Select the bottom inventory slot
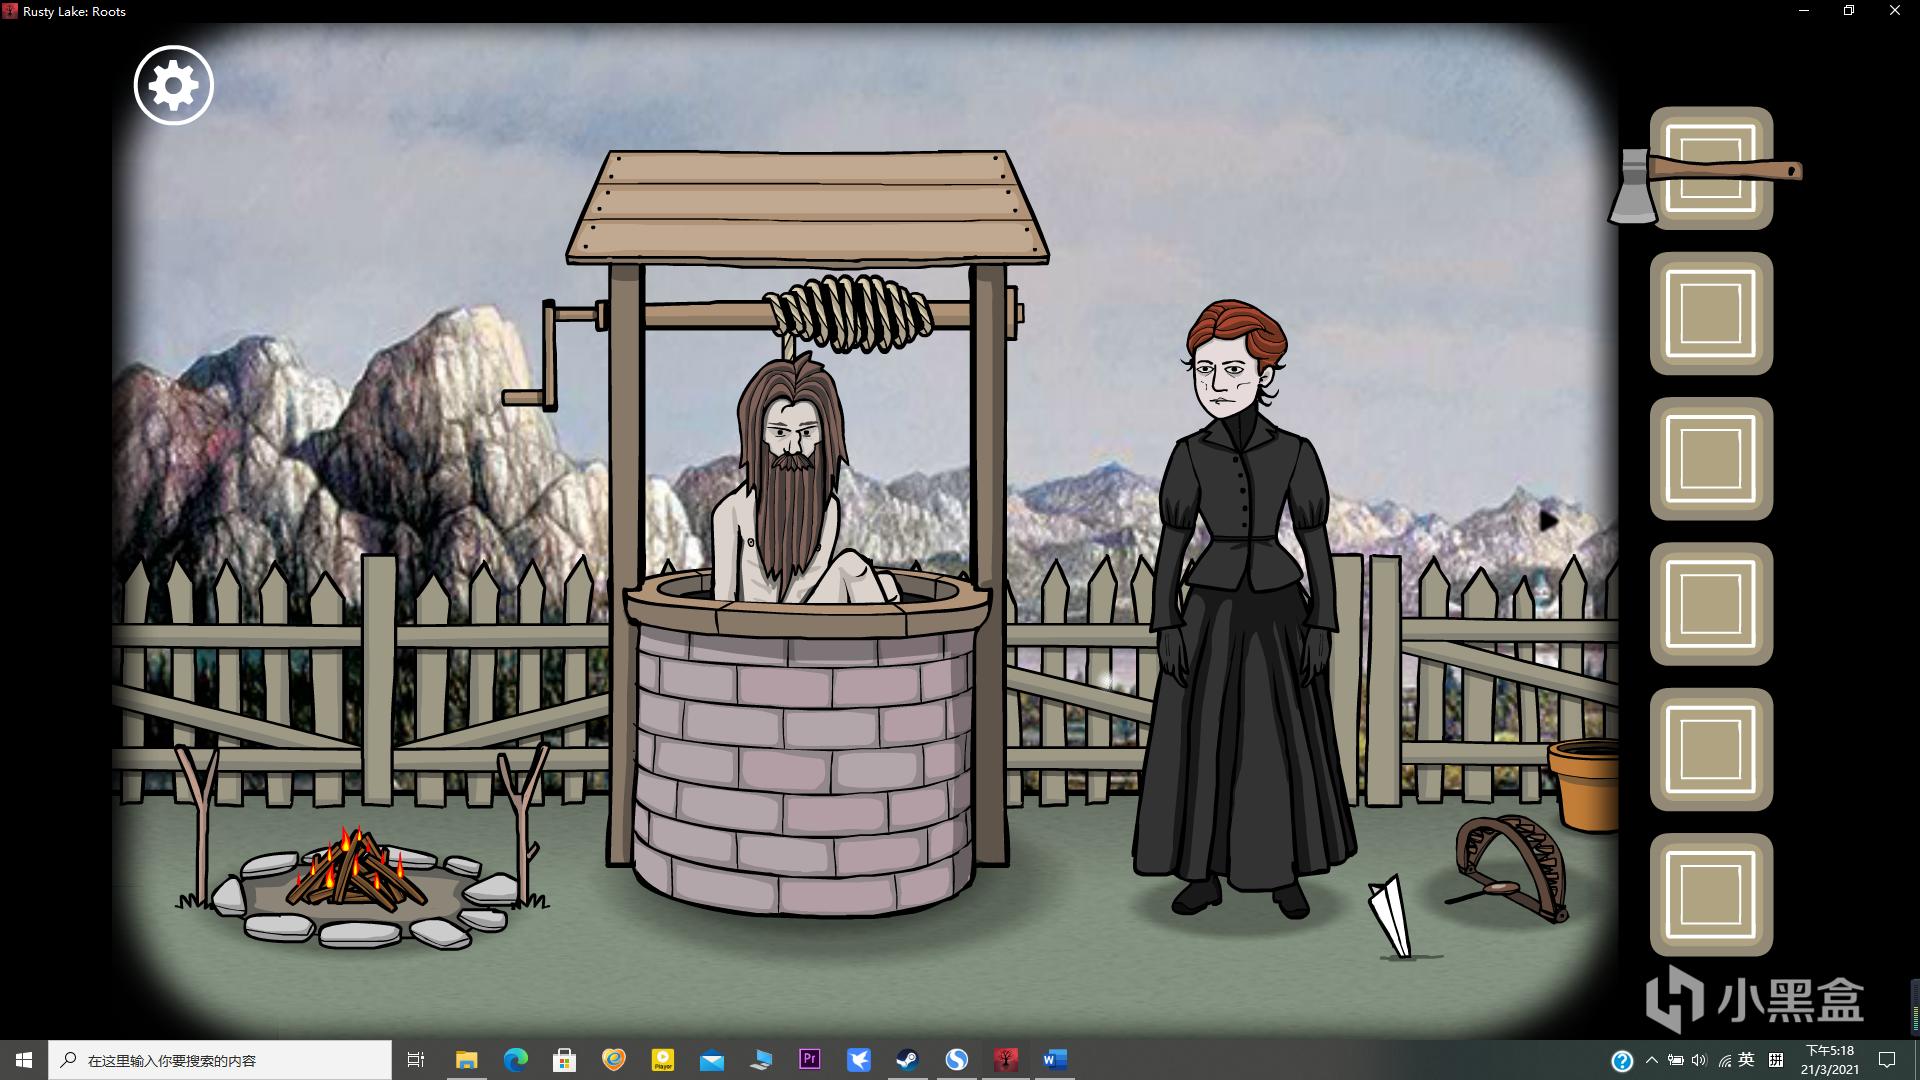The width and height of the screenshot is (1920, 1080). click(x=1710, y=894)
